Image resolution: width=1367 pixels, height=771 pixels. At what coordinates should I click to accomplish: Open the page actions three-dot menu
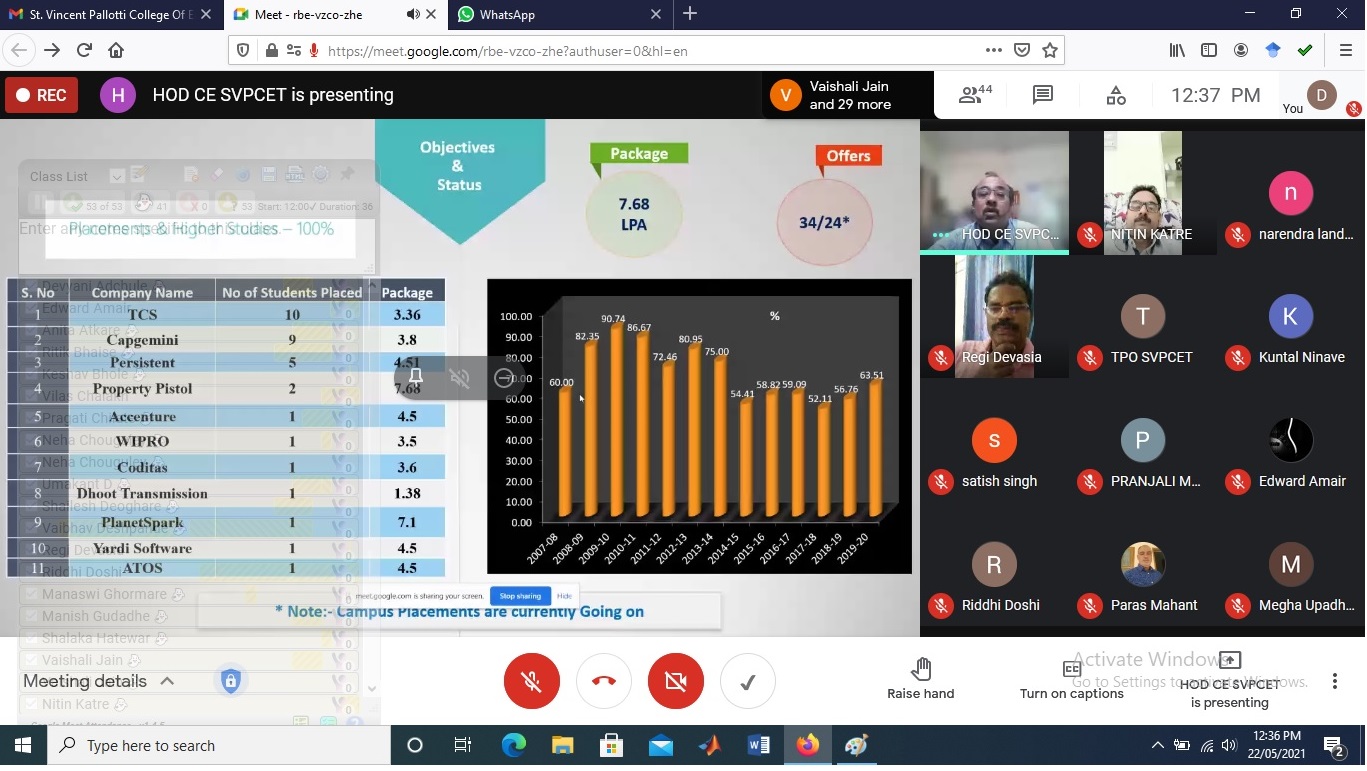(x=993, y=50)
